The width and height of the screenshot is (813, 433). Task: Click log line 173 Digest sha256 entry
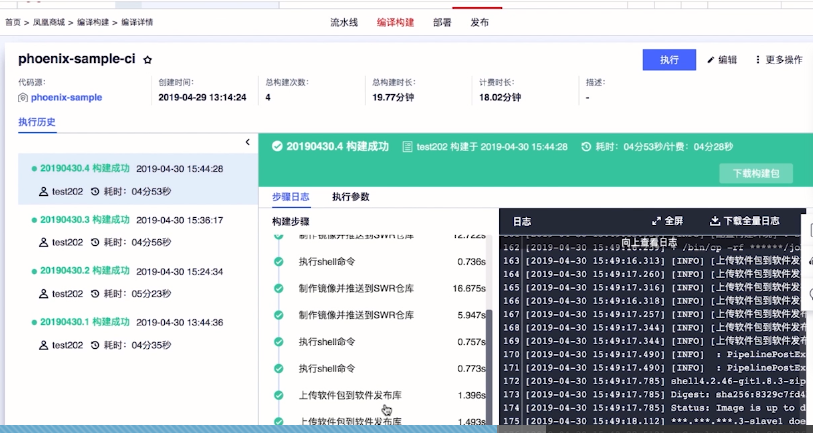click(654, 395)
